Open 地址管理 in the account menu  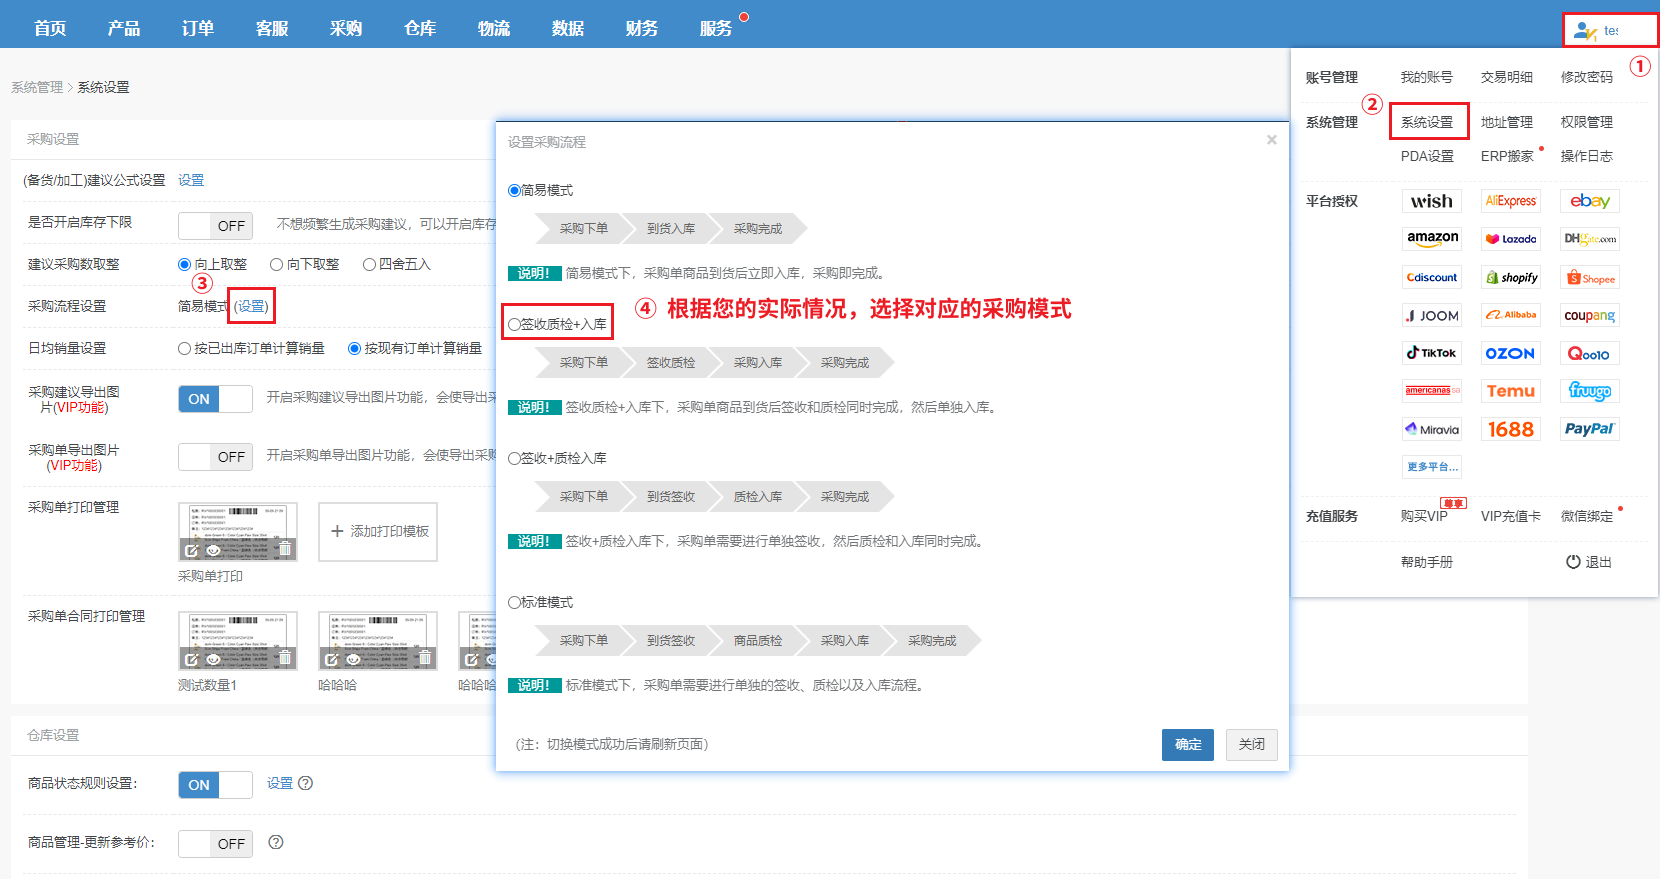(1507, 122)
